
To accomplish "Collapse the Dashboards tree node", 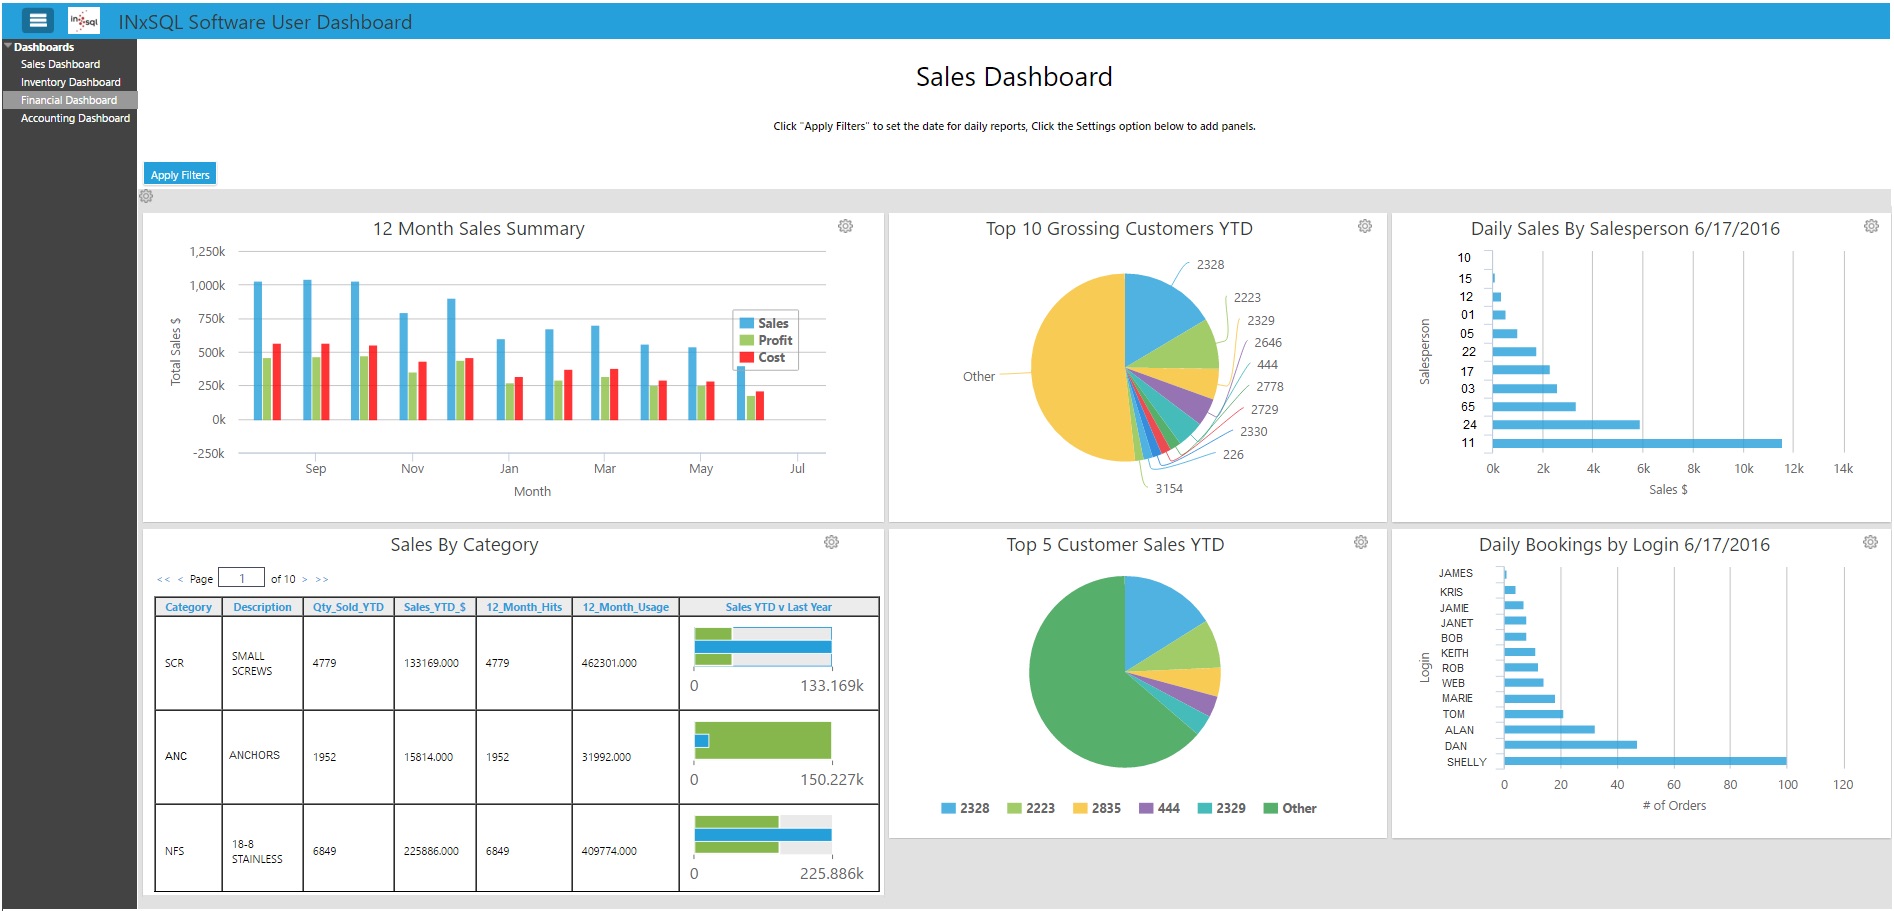I will point(8,46).
